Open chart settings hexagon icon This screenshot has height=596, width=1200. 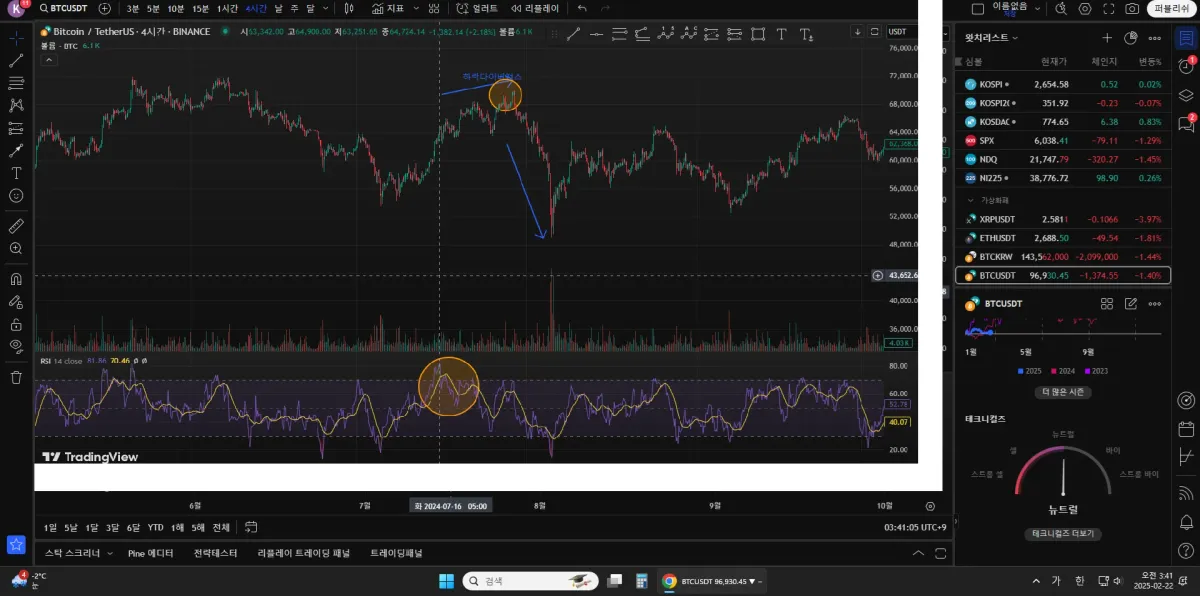pyautogui.click(x=1086, y=8)
